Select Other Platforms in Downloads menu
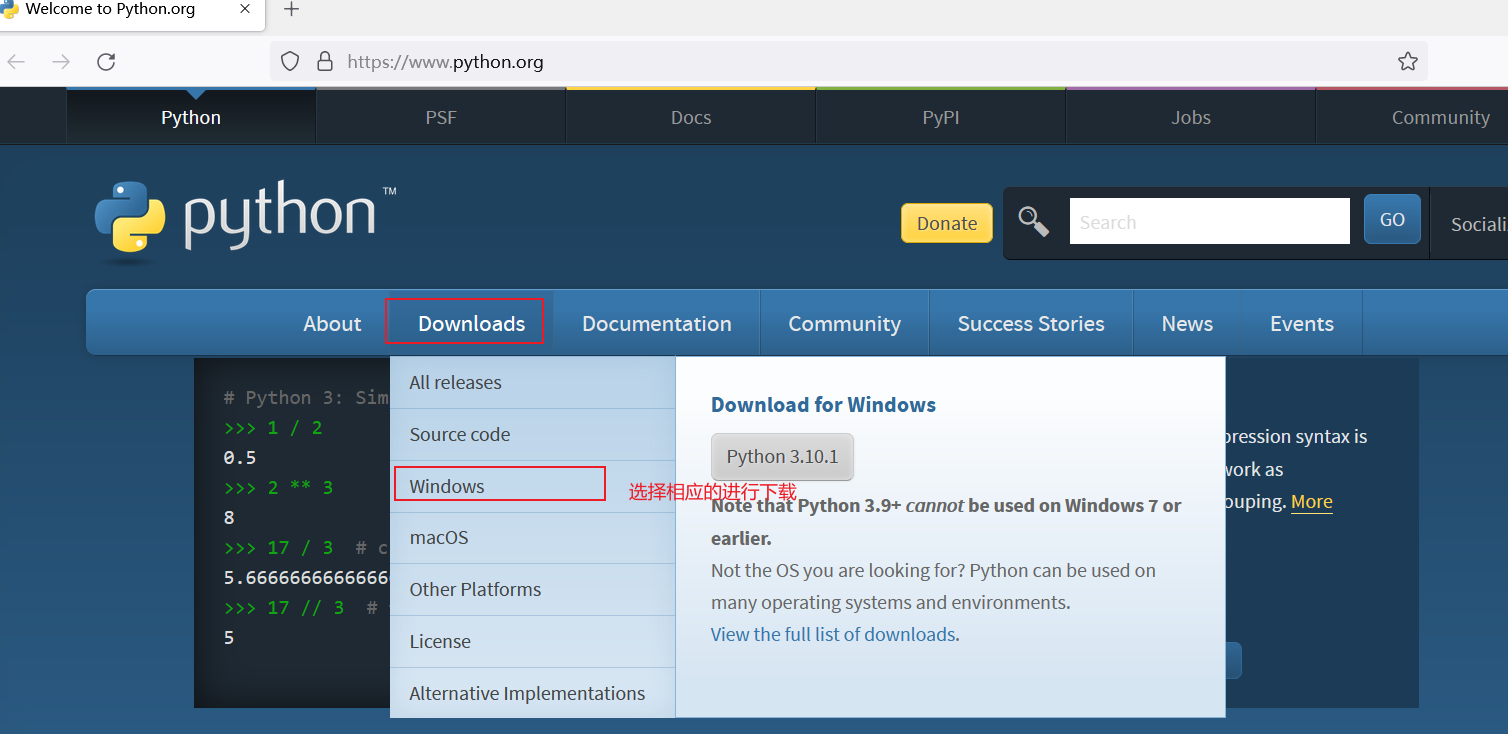This screenshot has height=734, width=1508. click(x=533, y=589)
